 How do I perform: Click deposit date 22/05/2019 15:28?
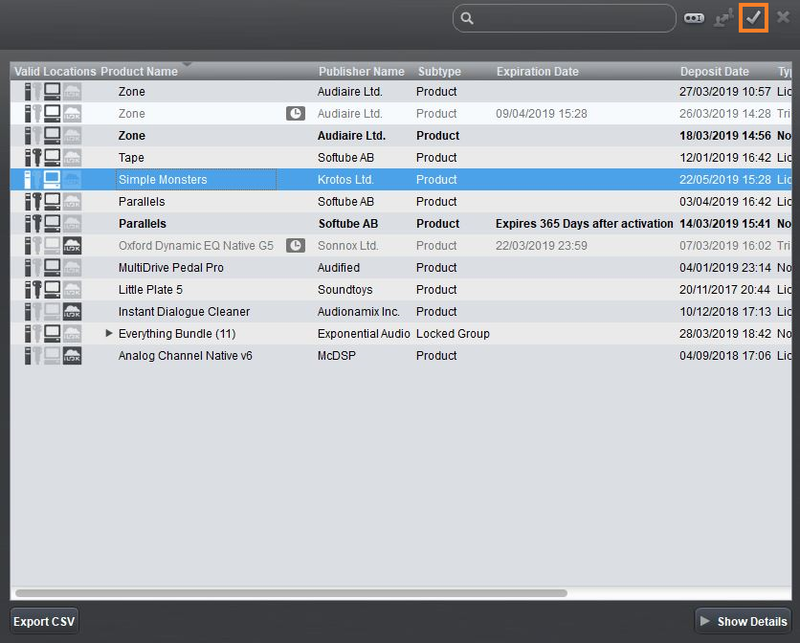coord(725,180)
